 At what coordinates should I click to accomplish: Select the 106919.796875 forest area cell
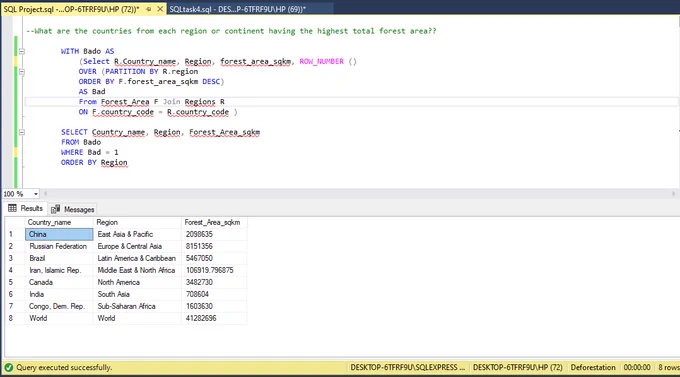214,270
